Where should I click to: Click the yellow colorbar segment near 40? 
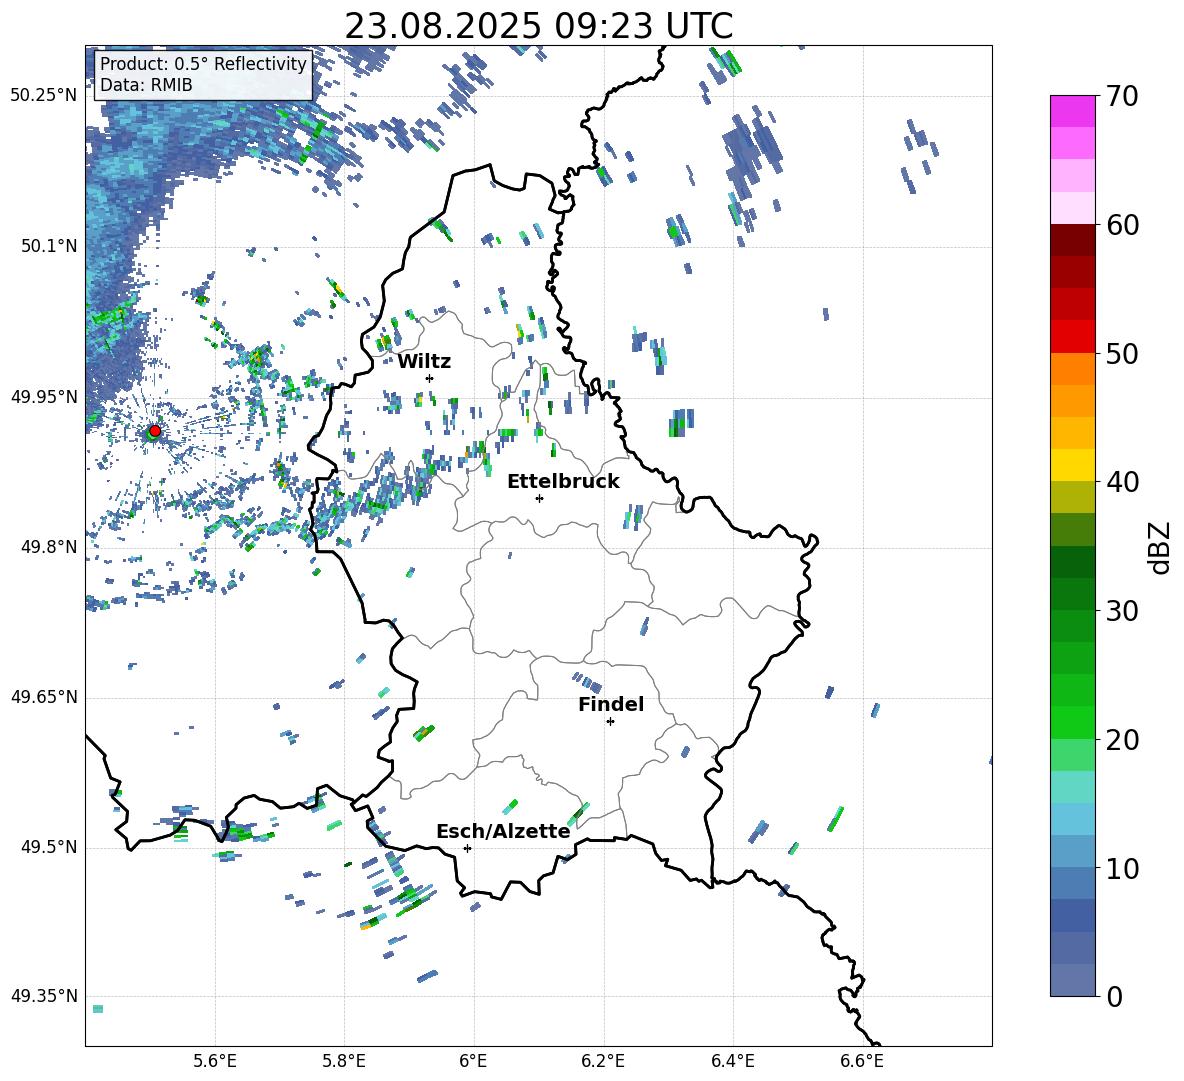(x=1072, y=465)
